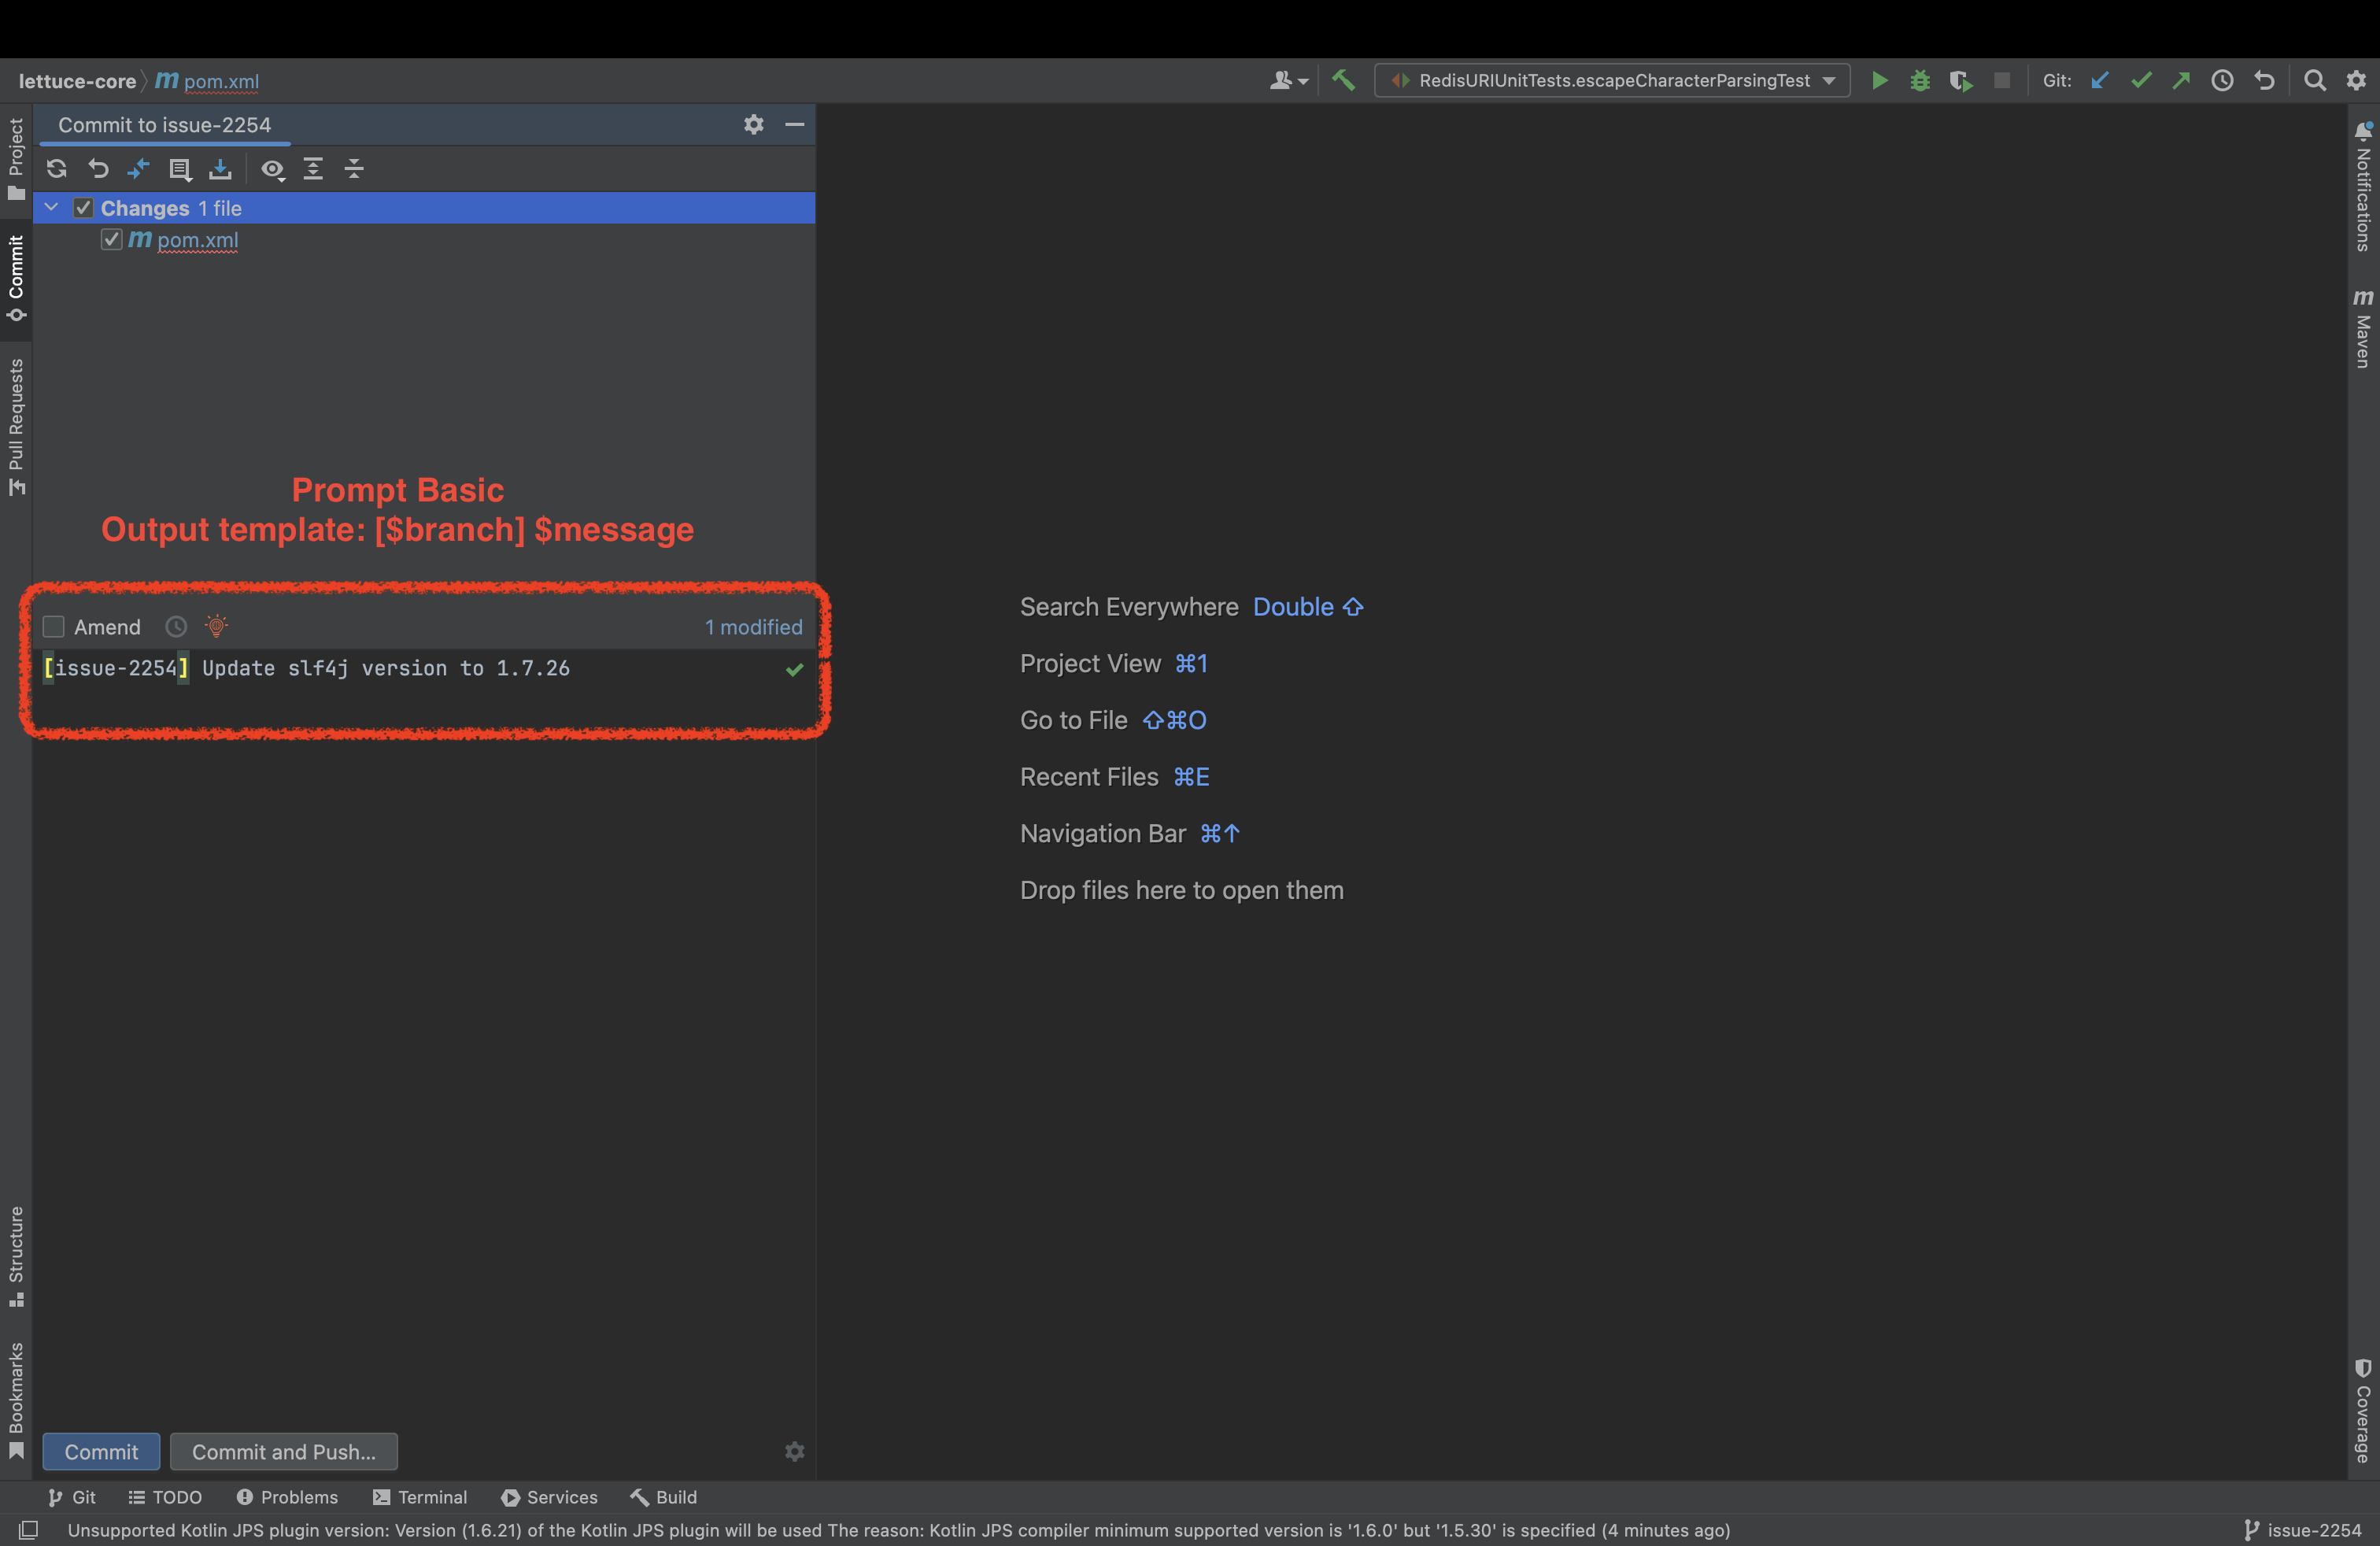Click the lightbulb generate commit message icon

point(216,627)
